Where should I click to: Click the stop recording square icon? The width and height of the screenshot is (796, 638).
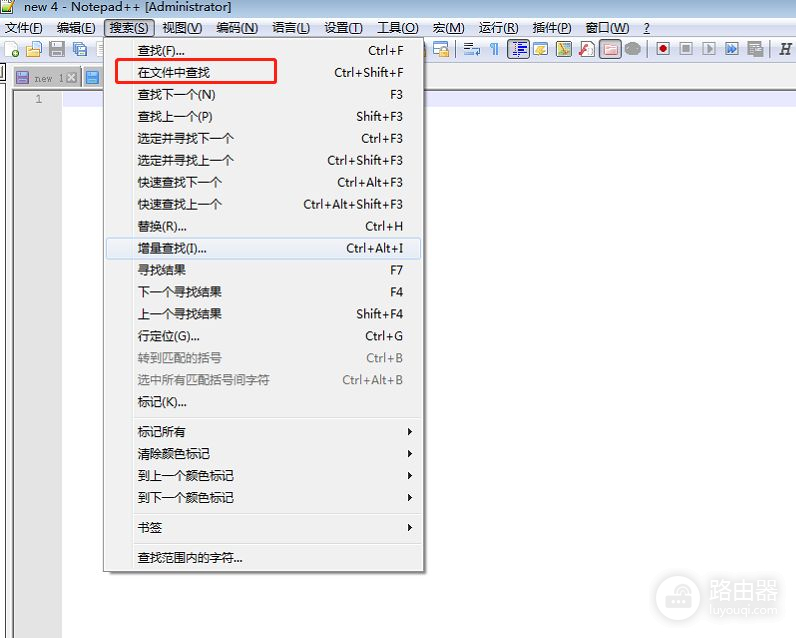[686, 49]
